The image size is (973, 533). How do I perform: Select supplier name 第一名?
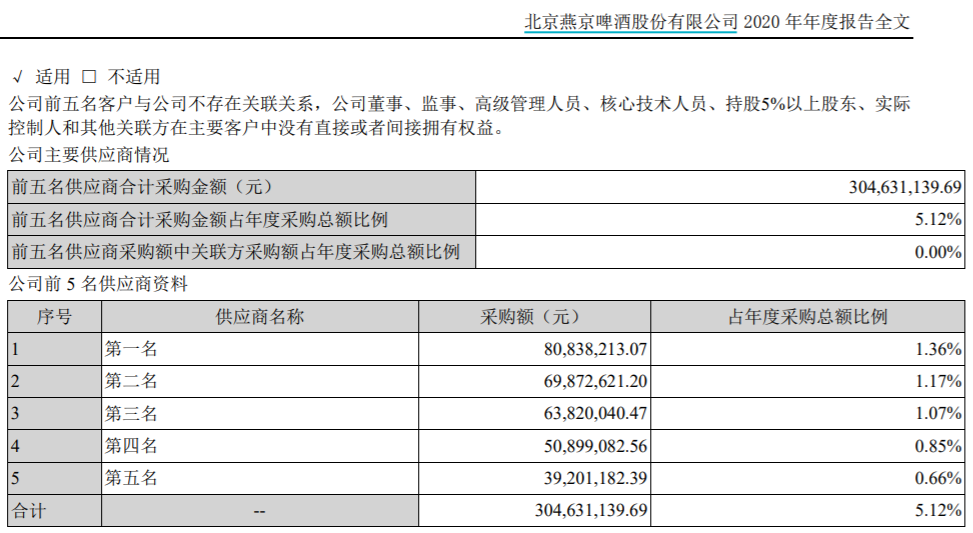click(131, 349)
